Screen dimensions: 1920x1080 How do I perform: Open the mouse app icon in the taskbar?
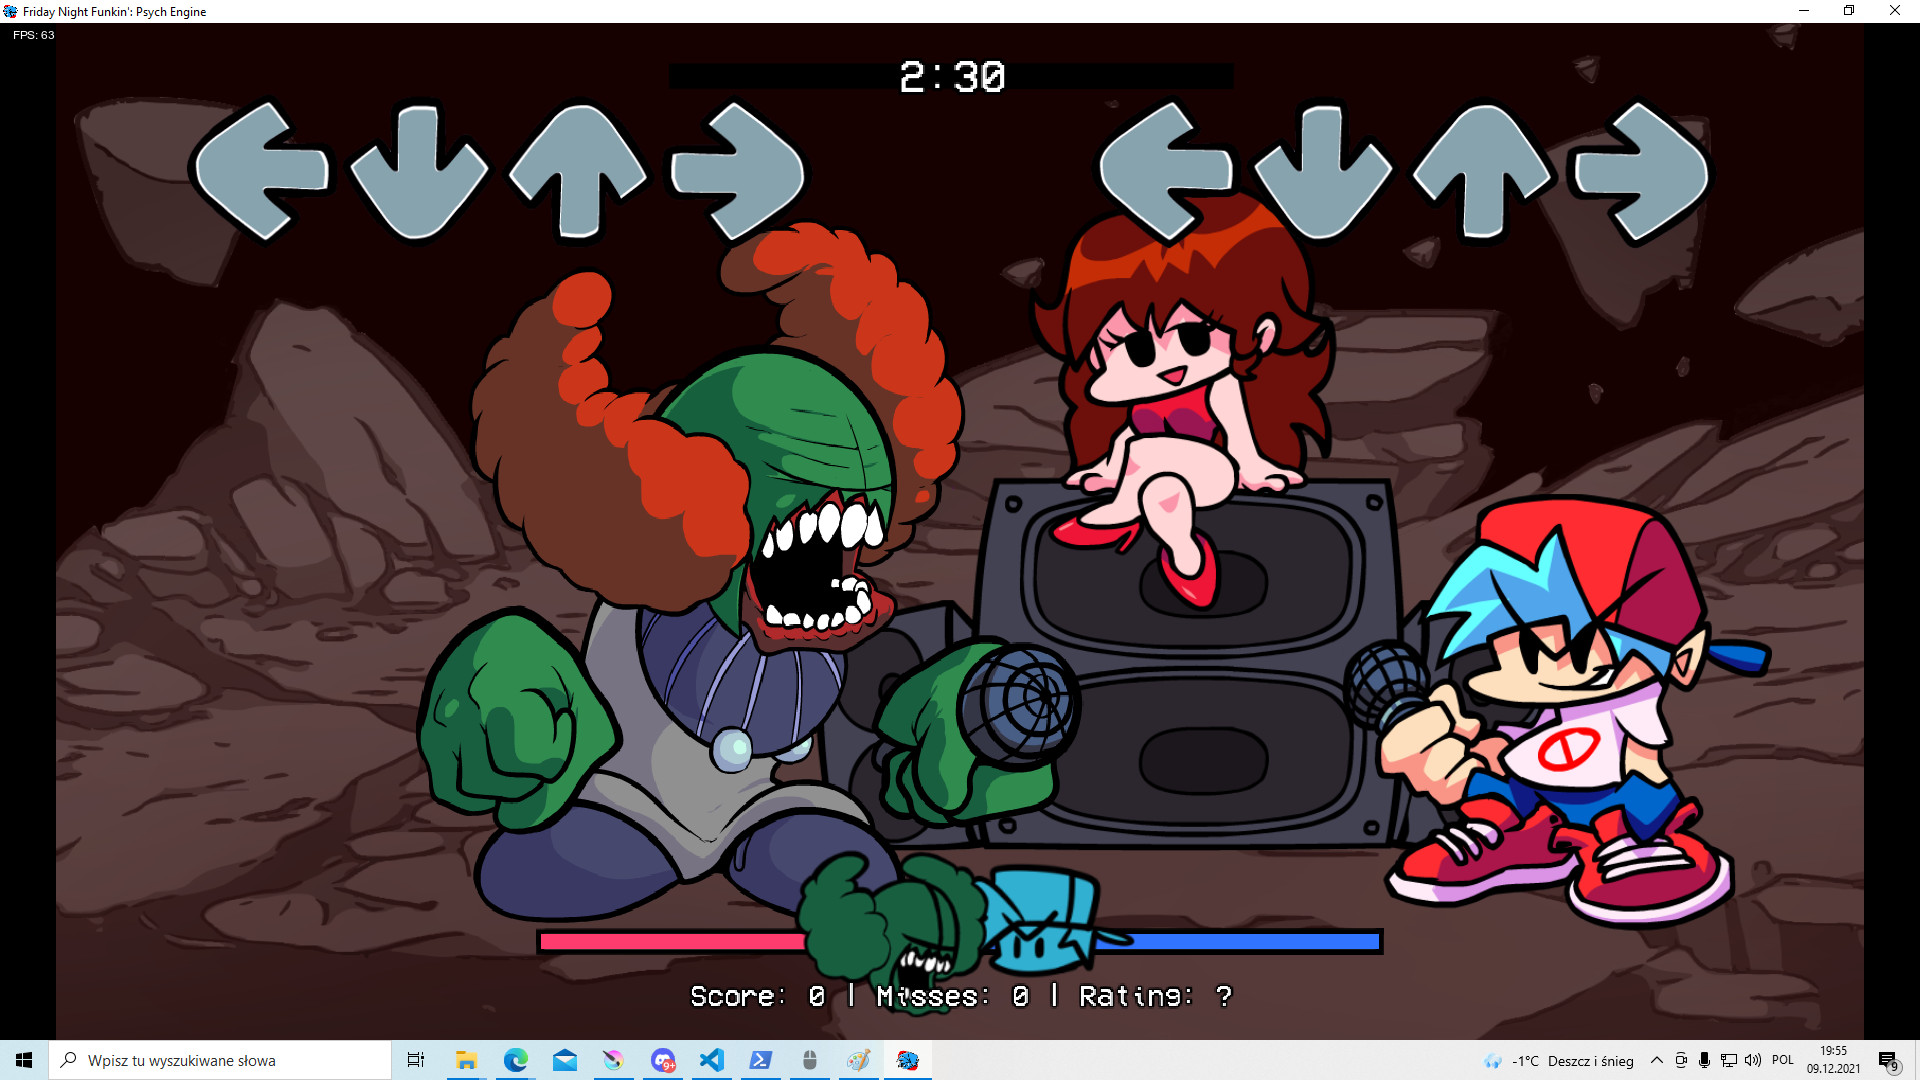click(x=810, y=1060)
